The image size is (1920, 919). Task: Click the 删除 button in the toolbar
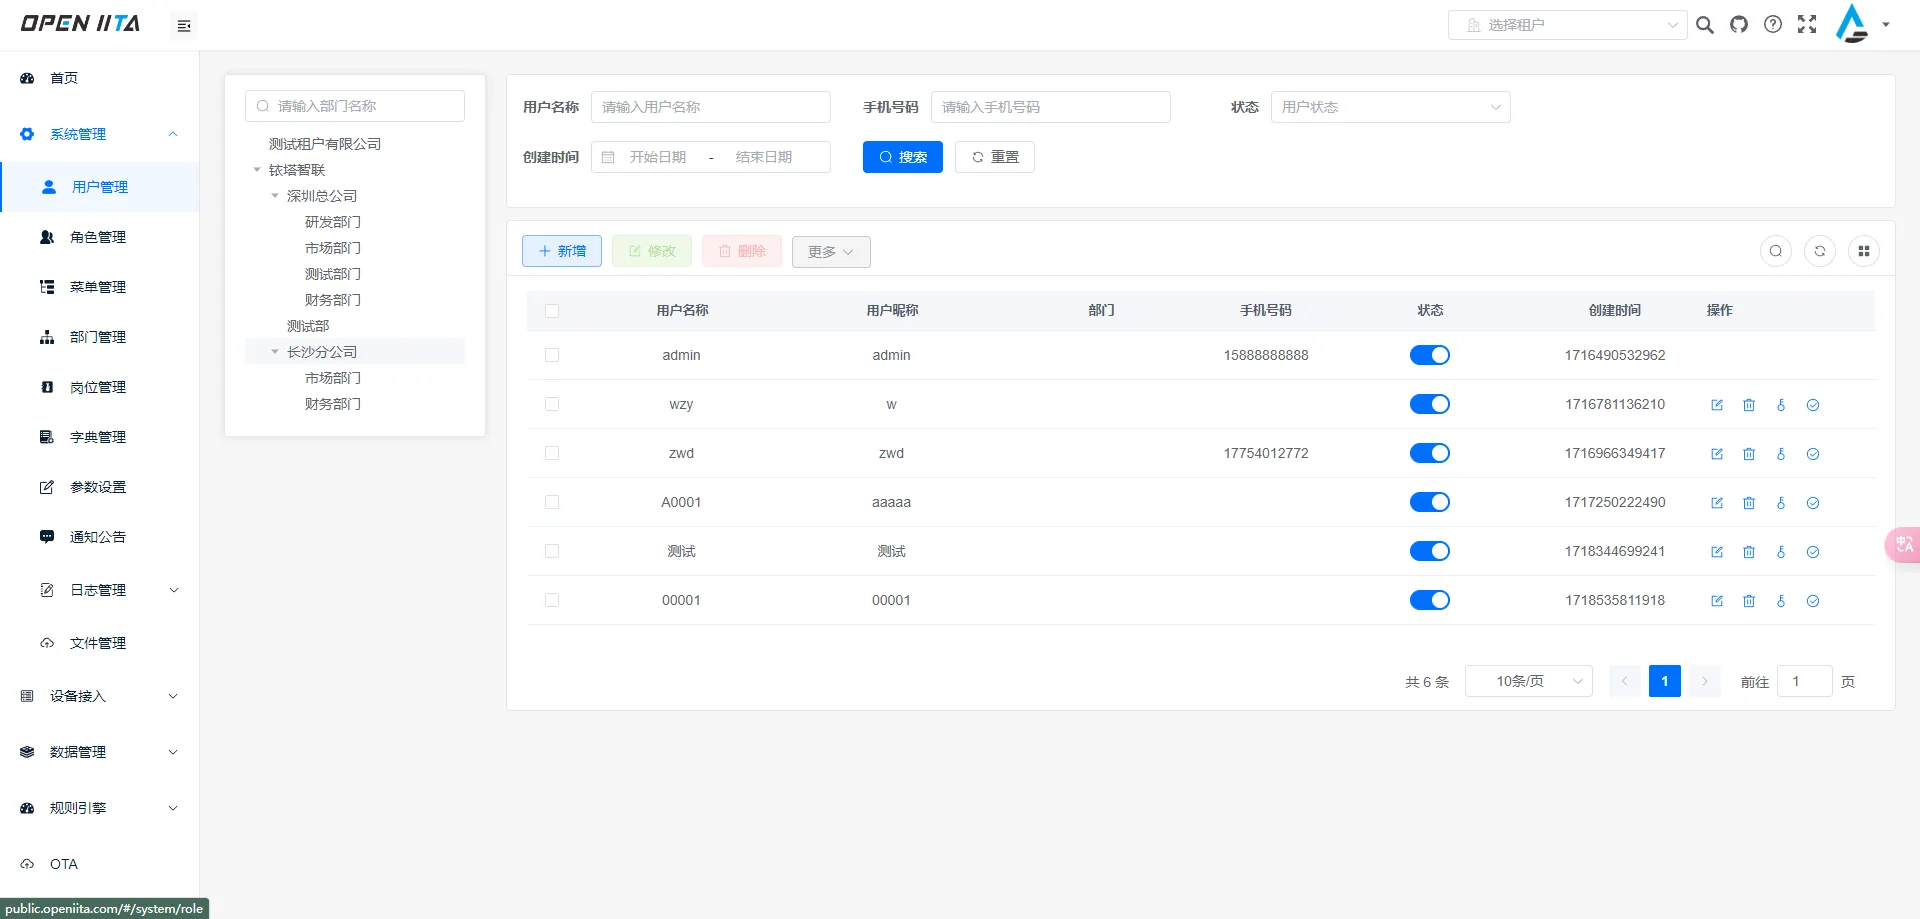coord(742,251)
